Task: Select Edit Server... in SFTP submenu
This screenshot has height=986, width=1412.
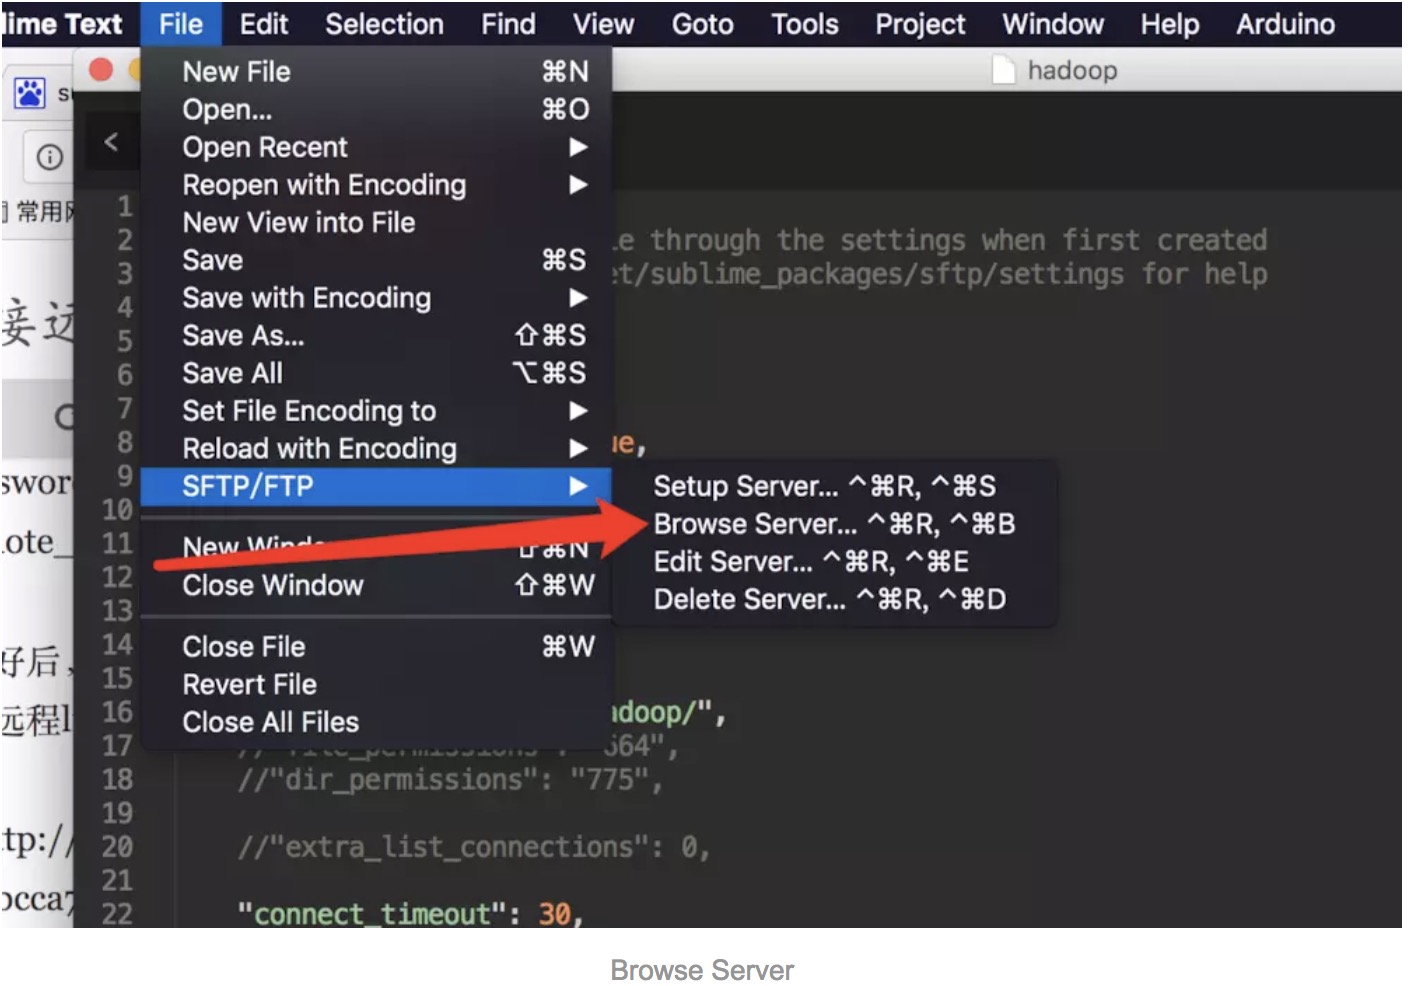Action: [834, 562]
